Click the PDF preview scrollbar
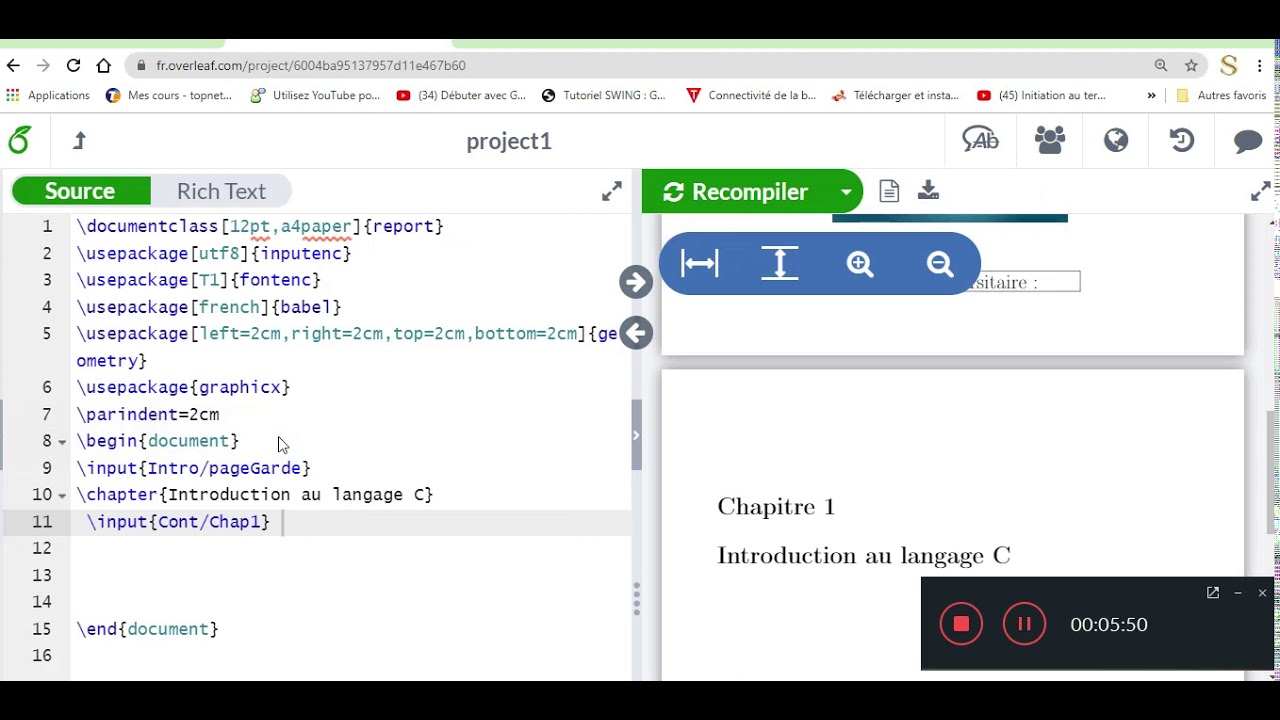Viewport: 1280px width, 720px height. point(1273,472)
